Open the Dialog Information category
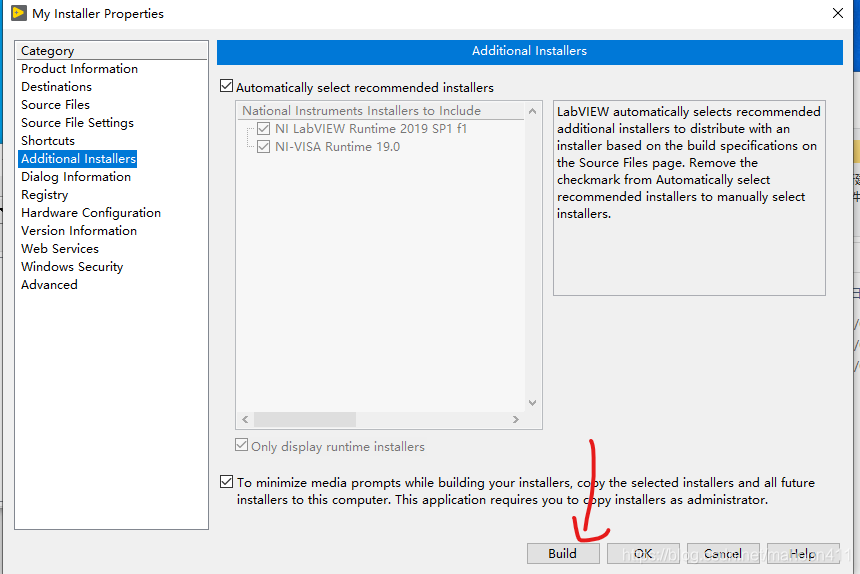 click(x=76, y=177)
